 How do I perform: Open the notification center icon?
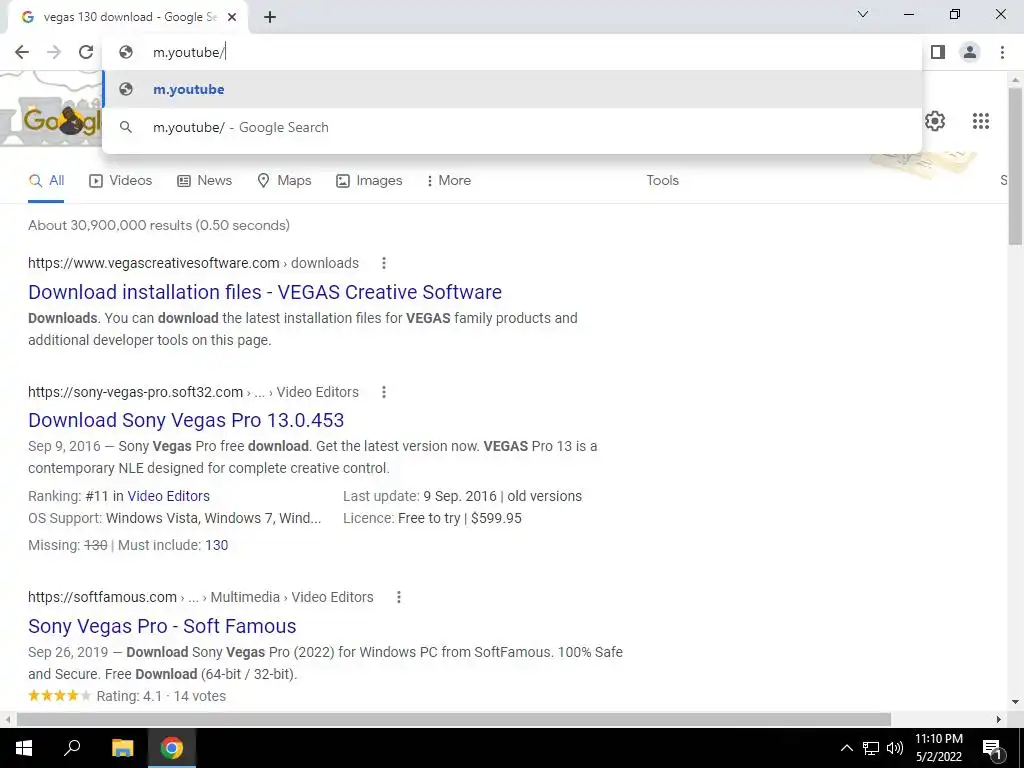click(x=991, y=748)
